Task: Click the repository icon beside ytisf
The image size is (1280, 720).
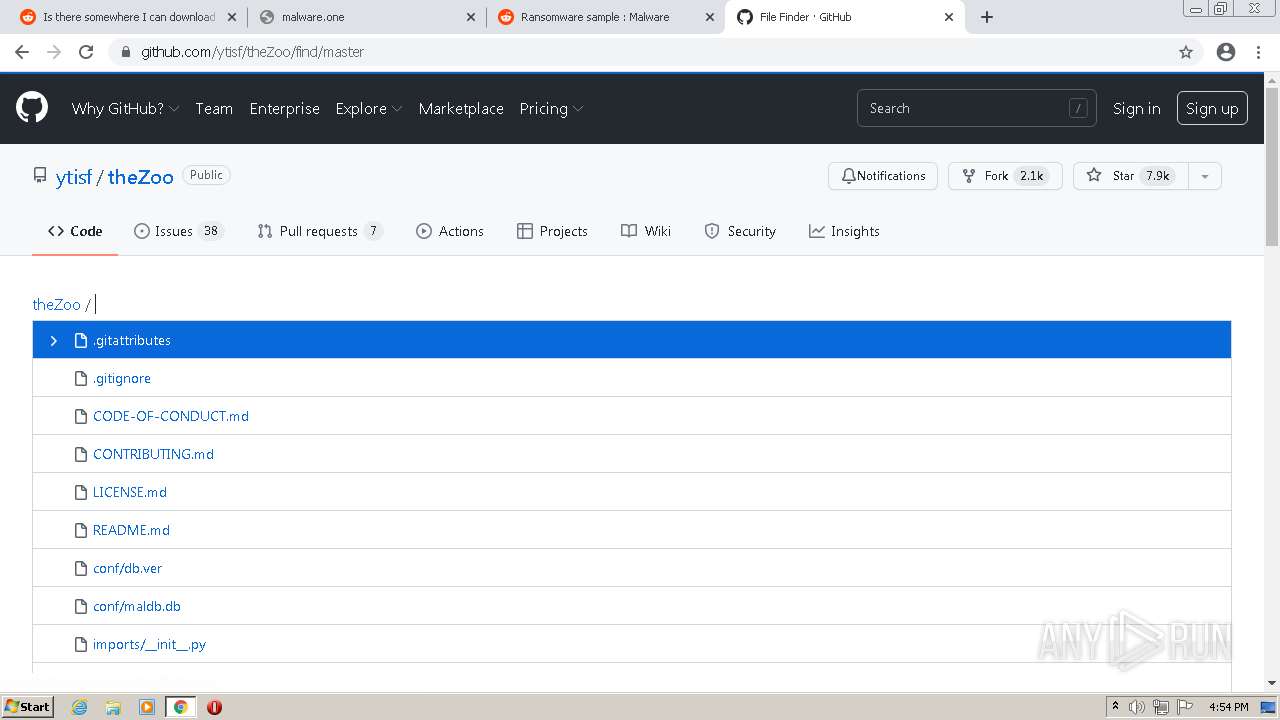Action: click(x=40, y=176)
